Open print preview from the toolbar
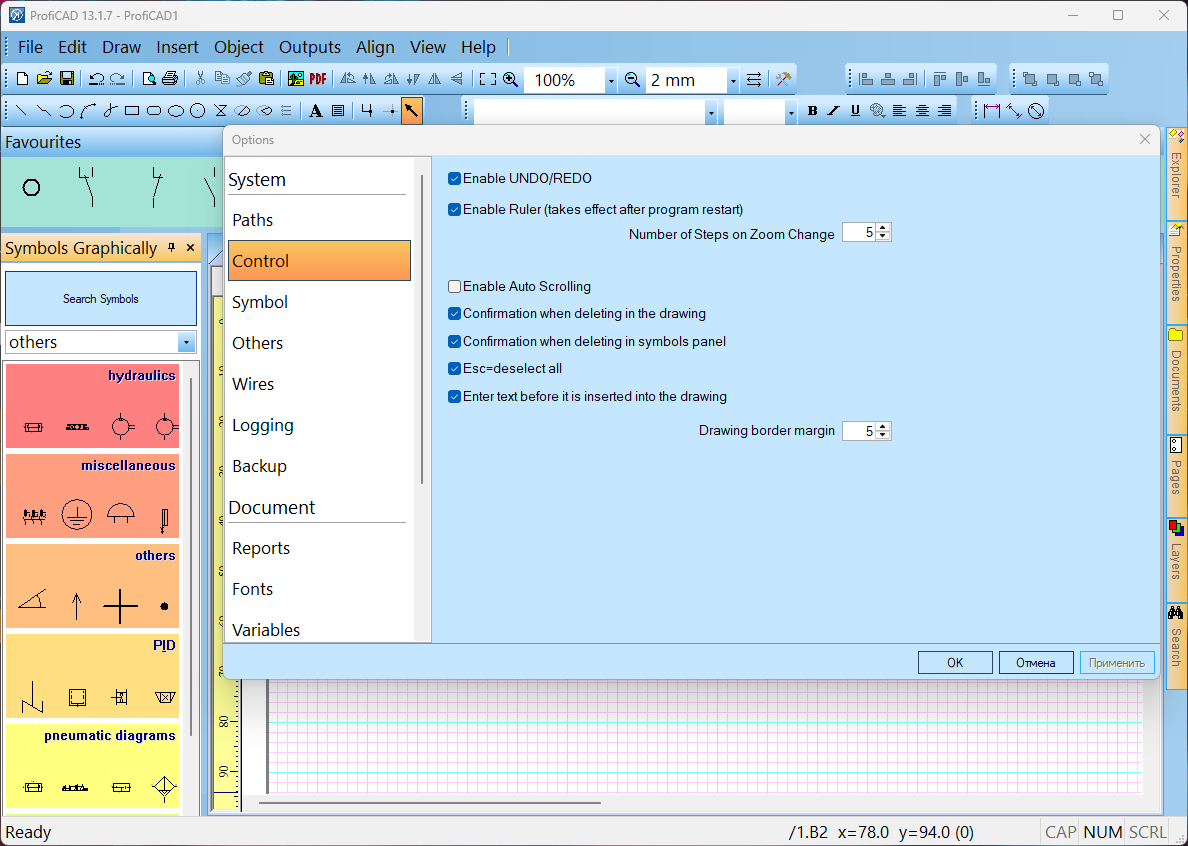The height and width of the screenshot is (846, 1188). pyautogui.click(x=148, y=79)
